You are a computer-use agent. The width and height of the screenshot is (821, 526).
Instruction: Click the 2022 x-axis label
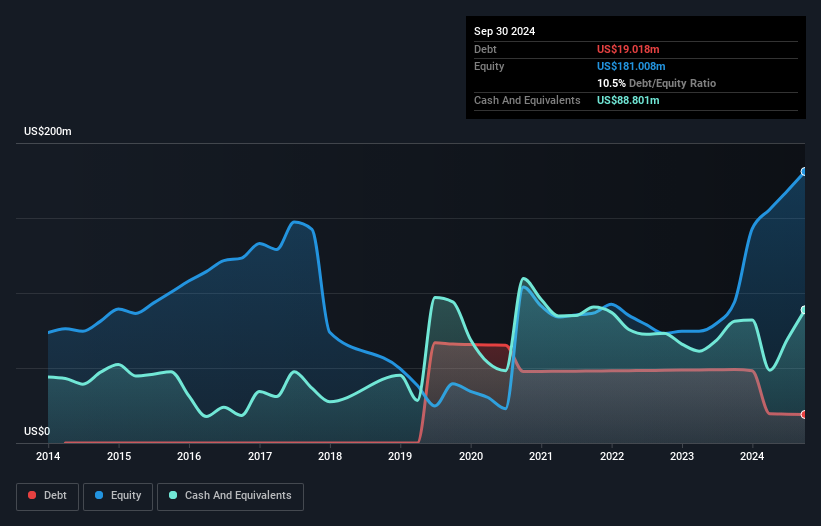612,456
